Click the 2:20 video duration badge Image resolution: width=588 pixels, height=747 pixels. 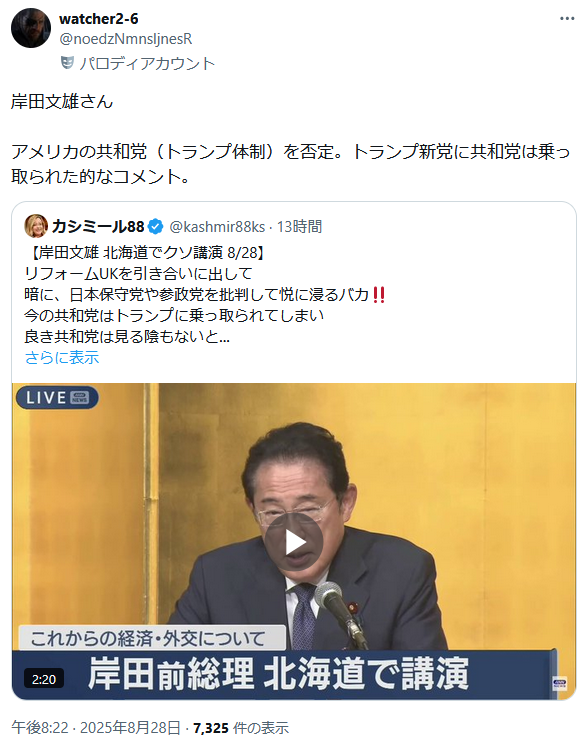[44, 679]
